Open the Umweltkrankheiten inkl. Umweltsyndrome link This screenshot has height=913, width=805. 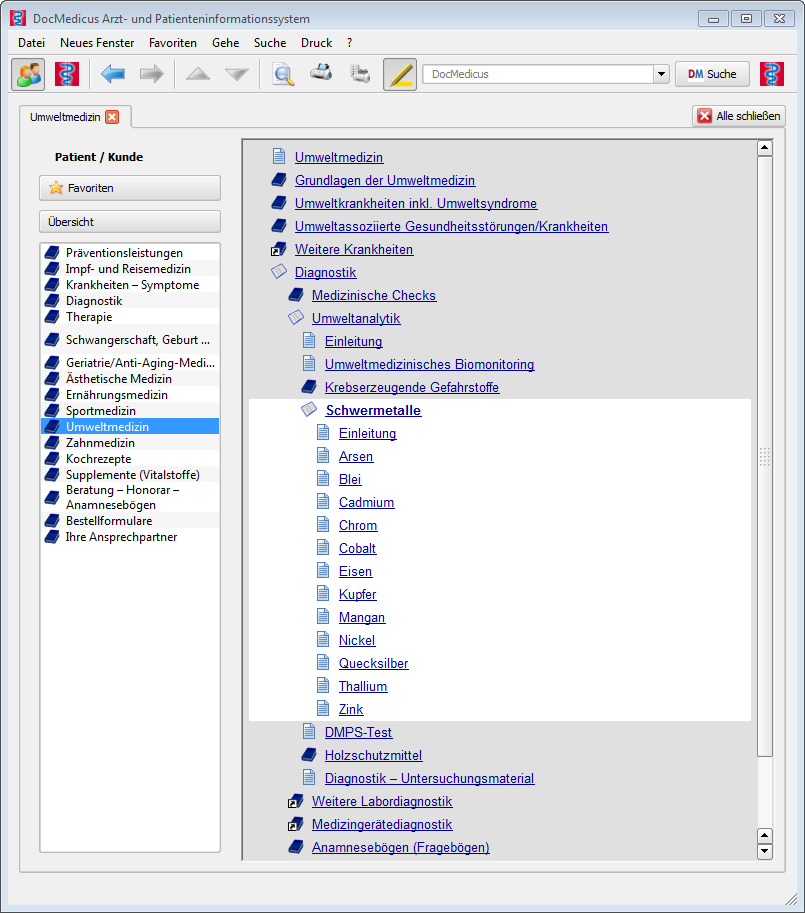(x=416, y=203)
